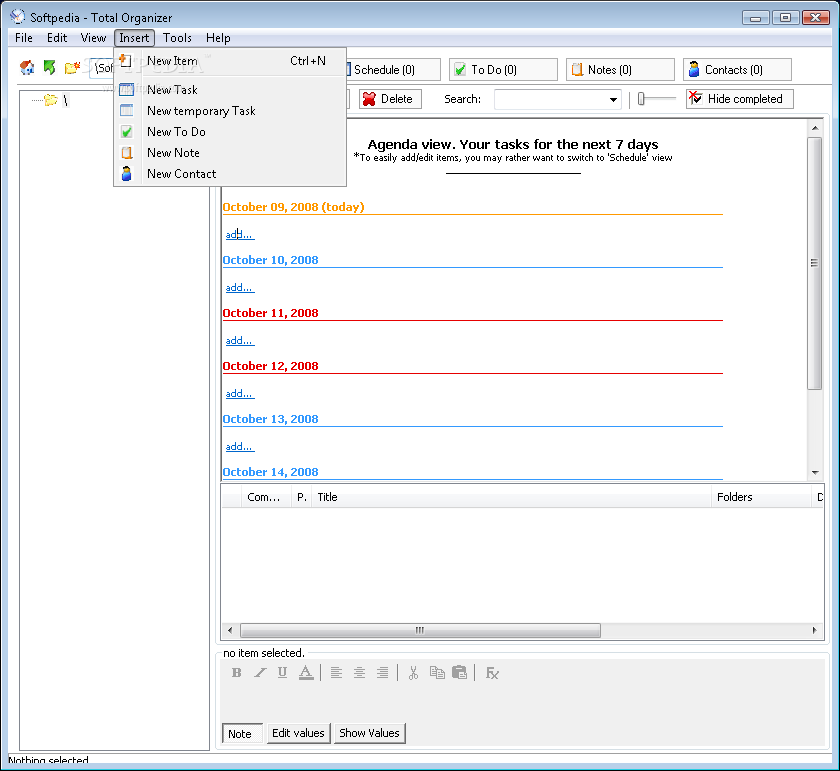Screen dimensions: 840x771
Task: Click the zoom slider handle beside Search
Action: [641, 99]
